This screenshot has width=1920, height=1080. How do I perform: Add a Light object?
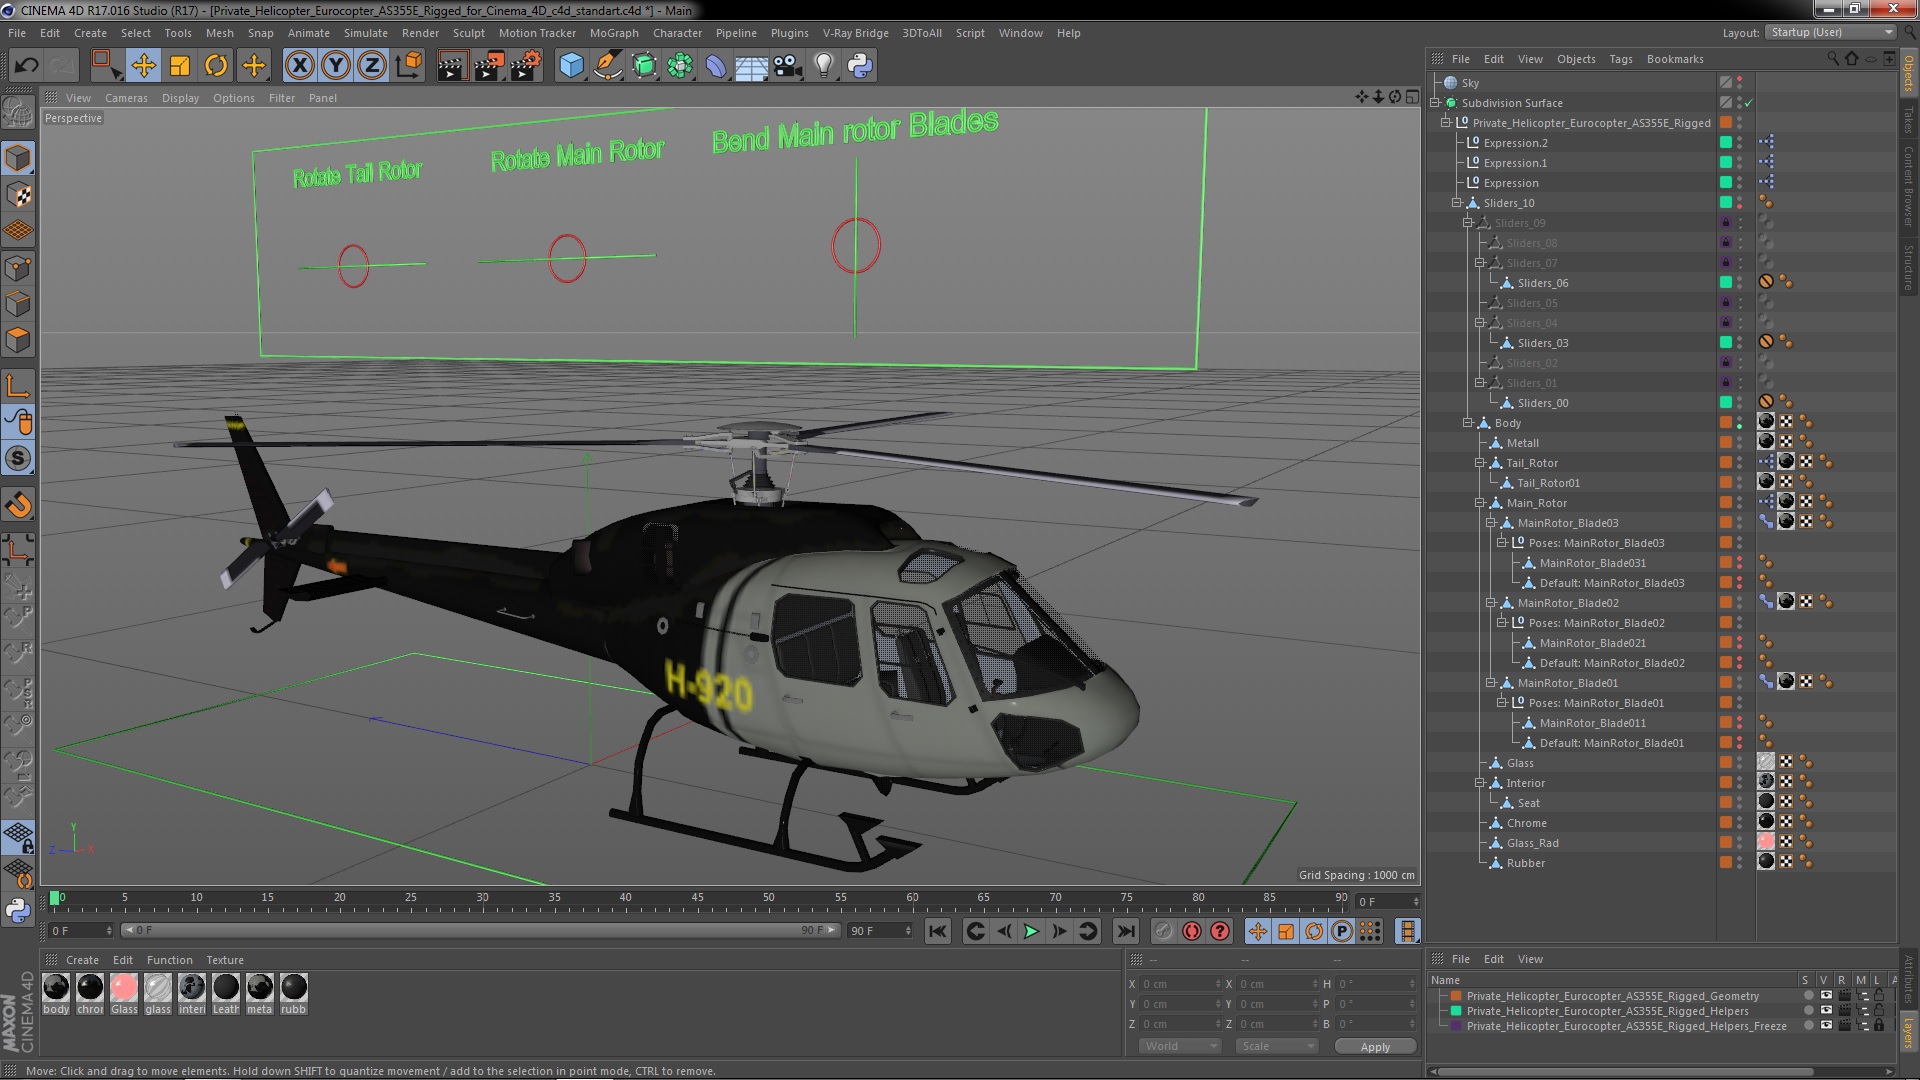click(824, 66)
